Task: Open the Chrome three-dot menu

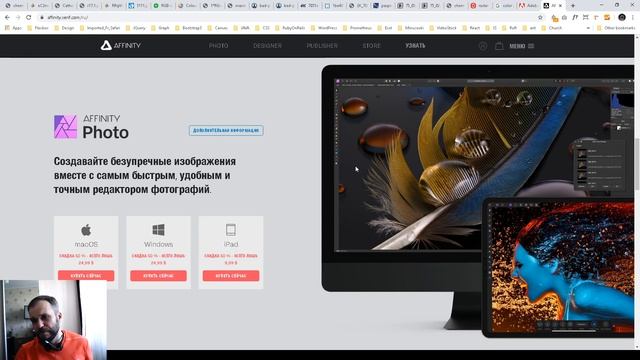Action: coord(633,17)
